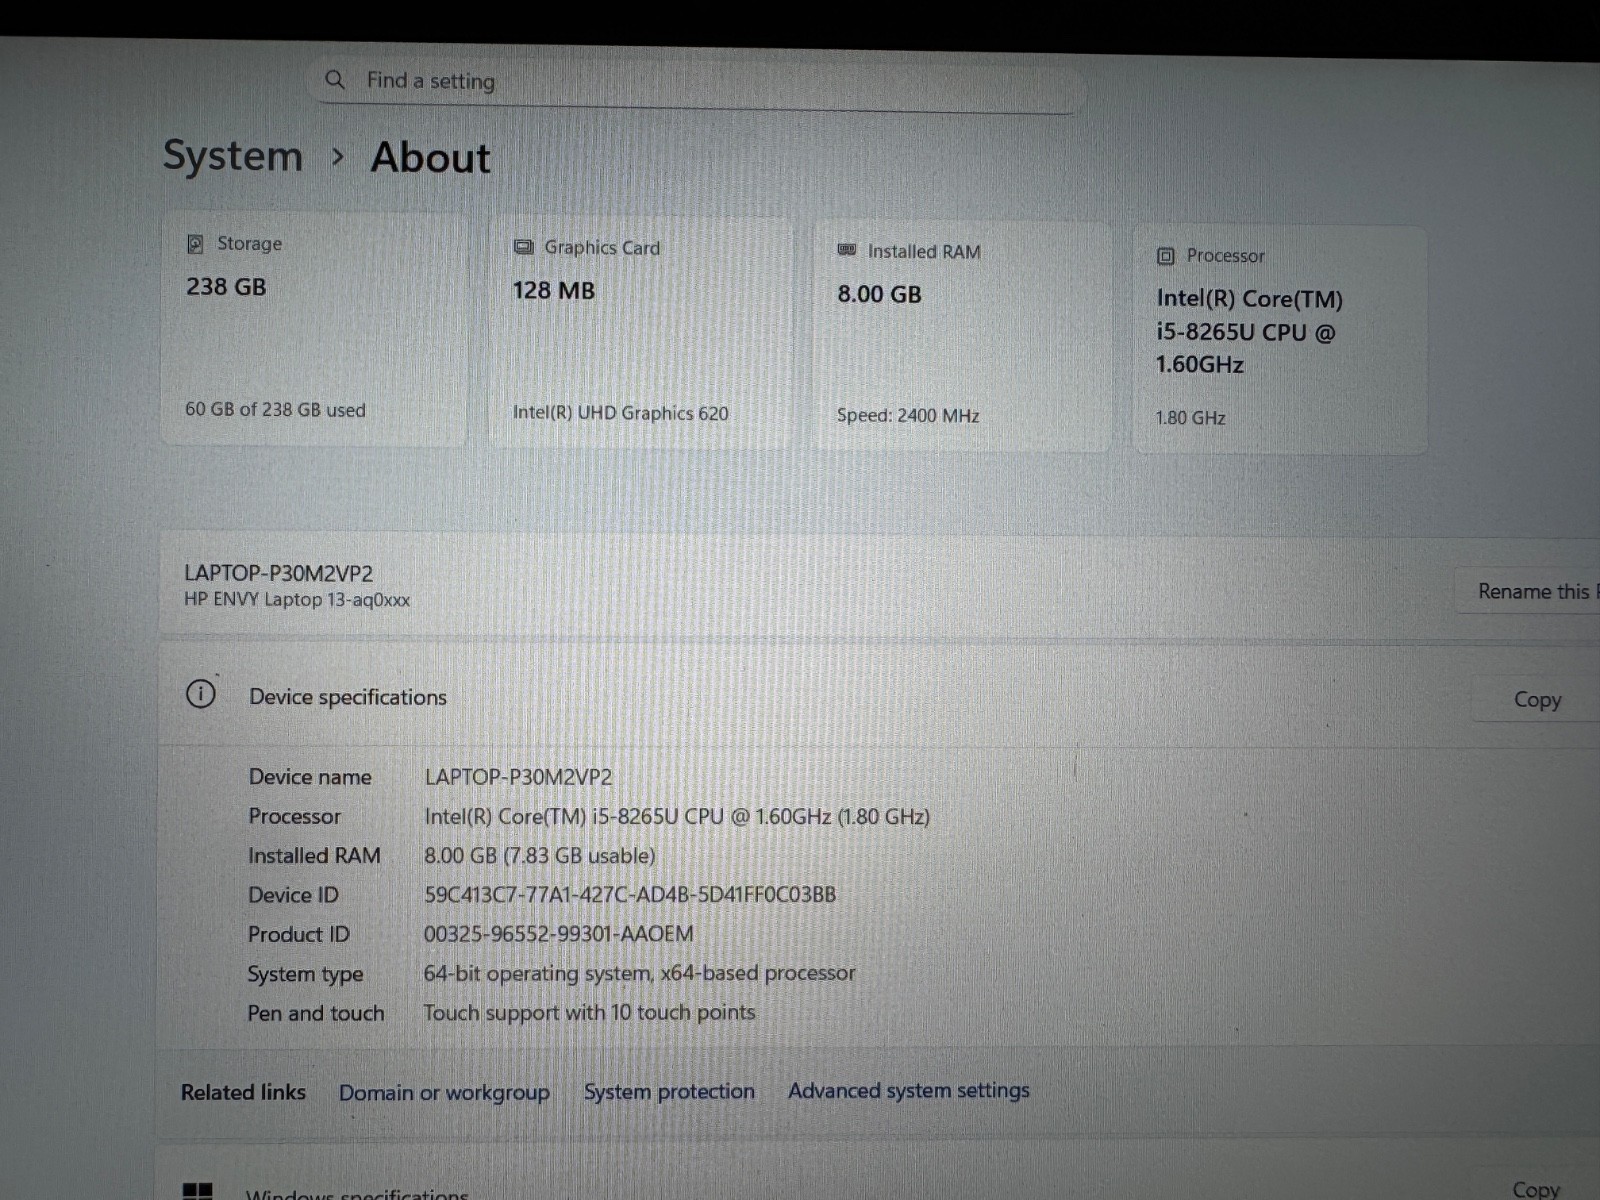The image size is (1600, 1200).
Task: Copy the Device specifications
Action: [x=1537, y=699]
